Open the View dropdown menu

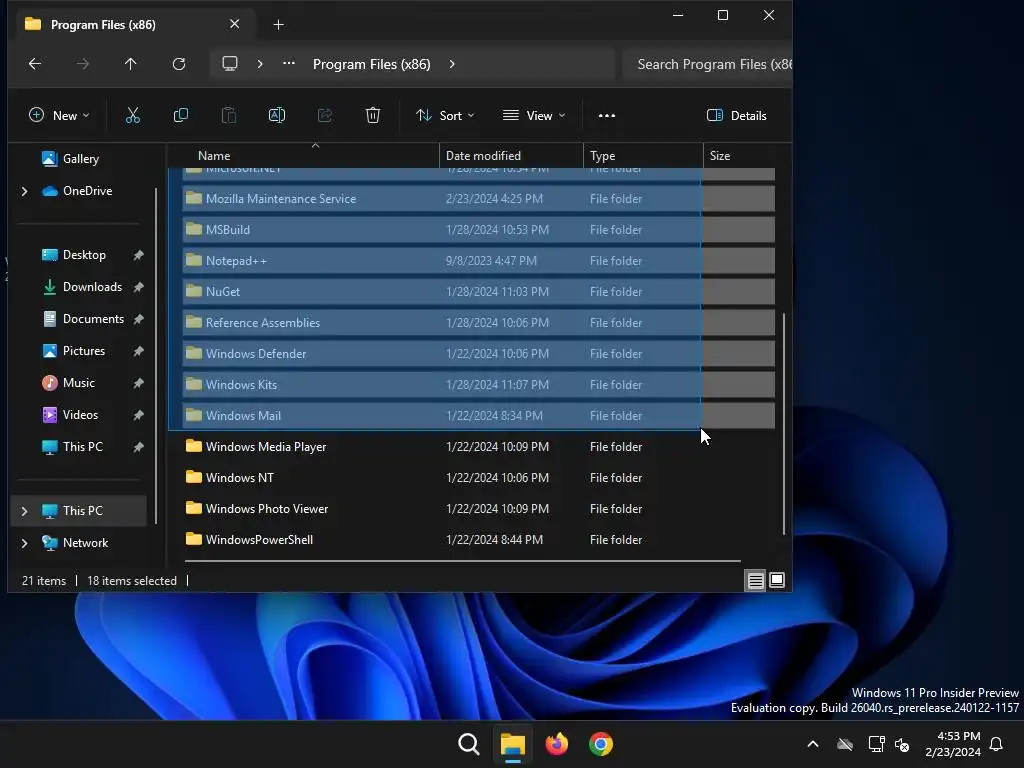coord(534,116)
